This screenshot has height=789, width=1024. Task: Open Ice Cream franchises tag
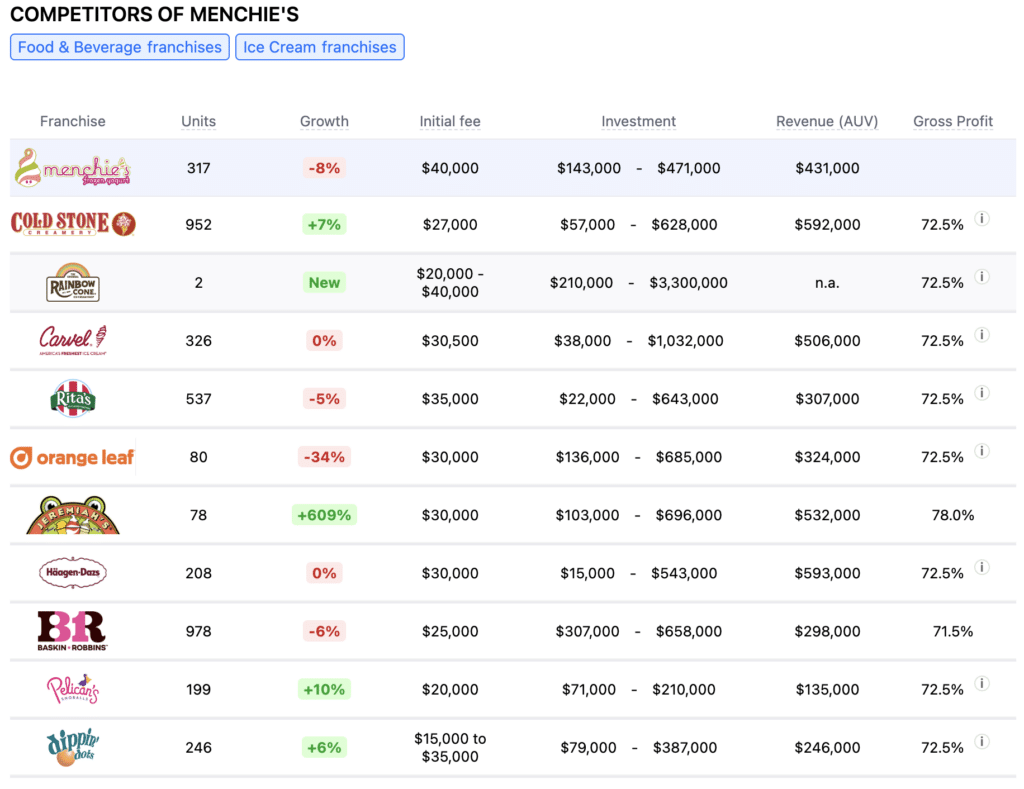coord(320,47)
